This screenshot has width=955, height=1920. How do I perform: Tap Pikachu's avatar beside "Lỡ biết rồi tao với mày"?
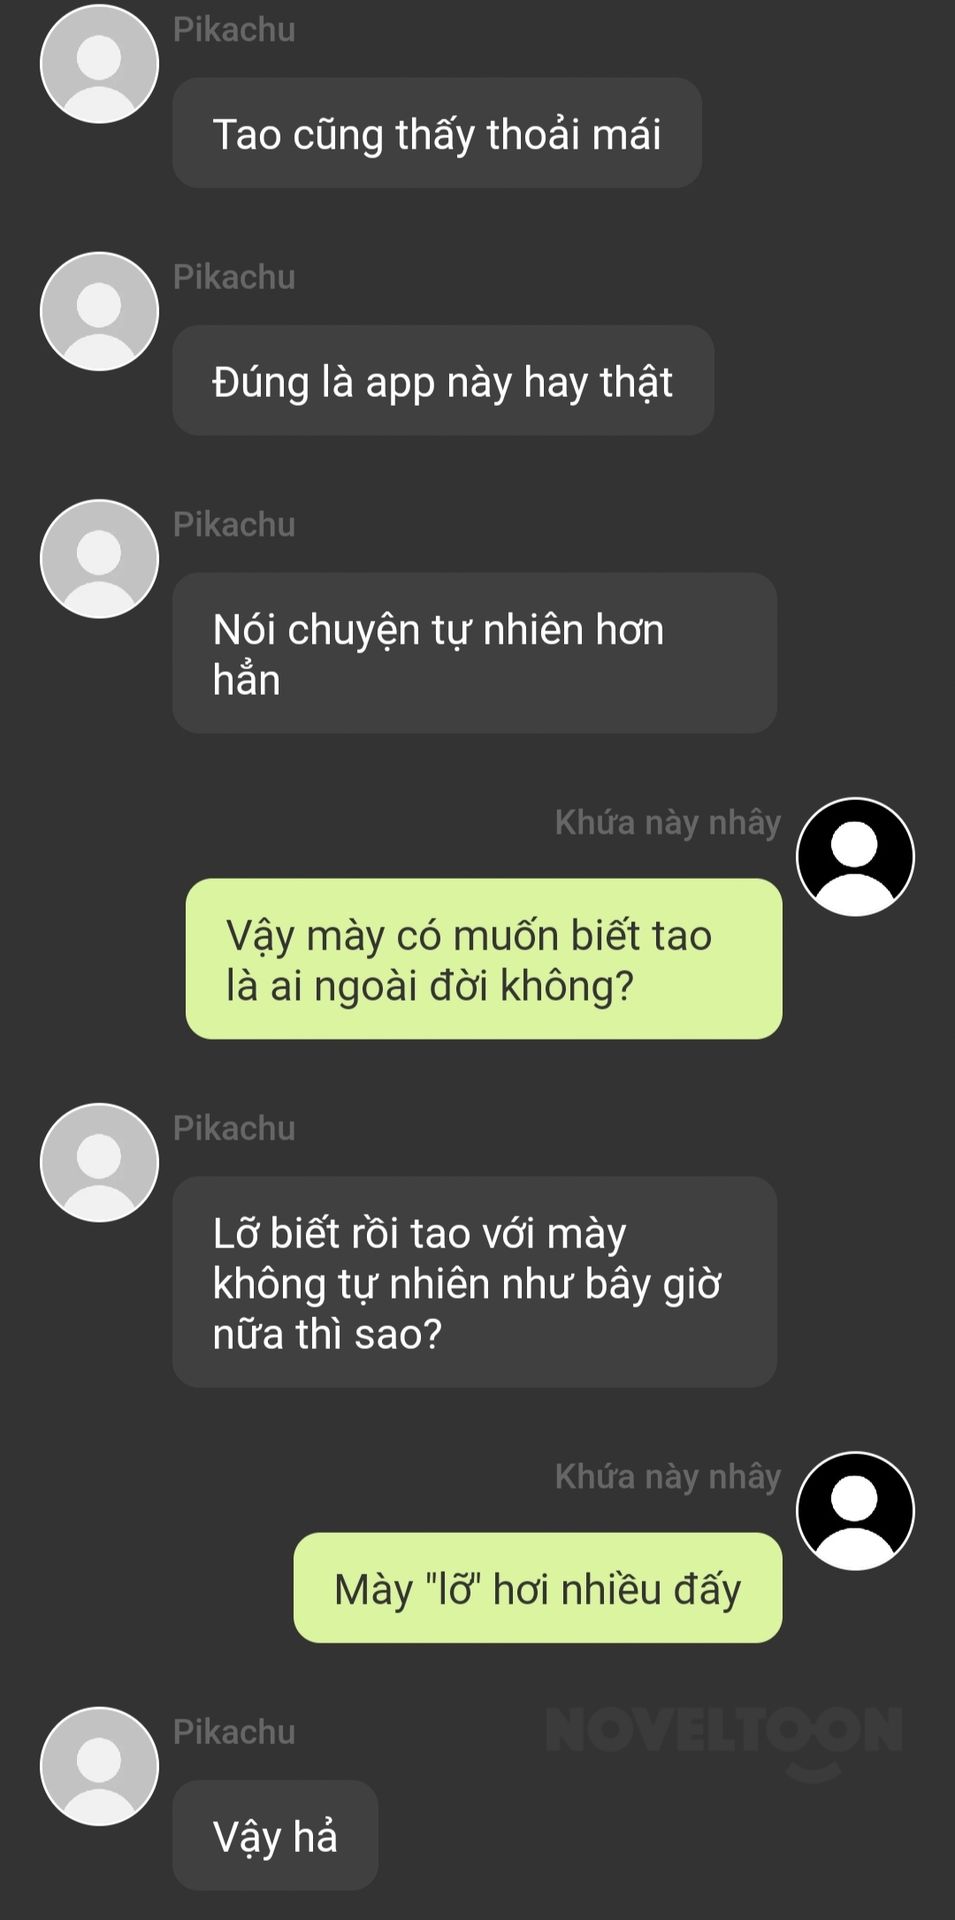click(99, 1163)
